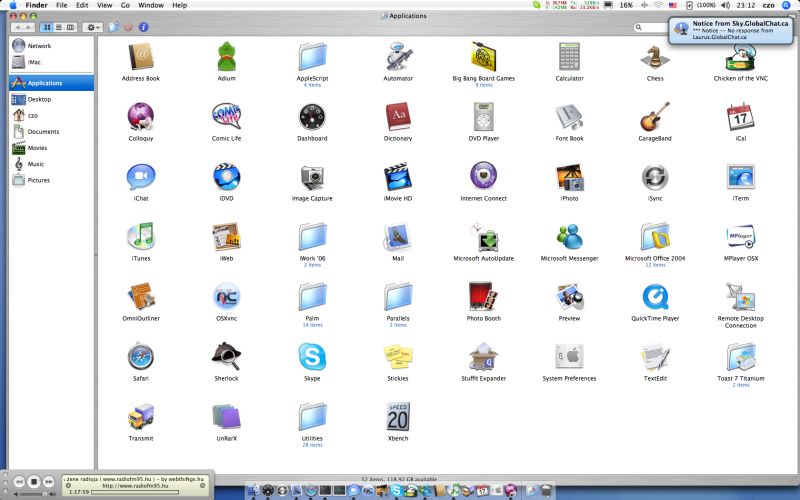Open the Utilities folder
Screen dimensions: 800x500
312,416
